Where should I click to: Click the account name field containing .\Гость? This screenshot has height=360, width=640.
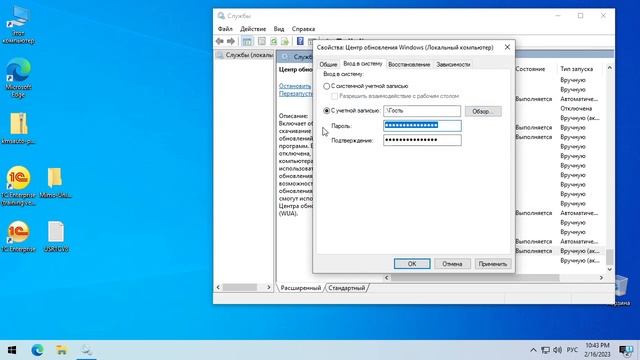(422, 111)
